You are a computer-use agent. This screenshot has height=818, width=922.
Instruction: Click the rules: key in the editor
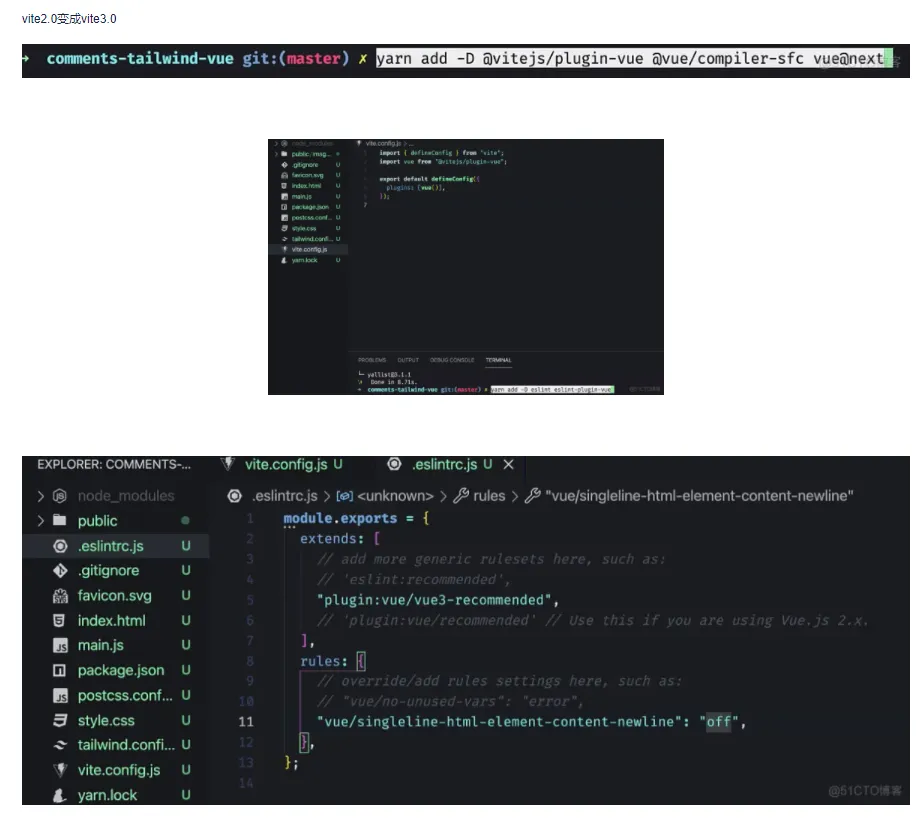coord(324,661)
